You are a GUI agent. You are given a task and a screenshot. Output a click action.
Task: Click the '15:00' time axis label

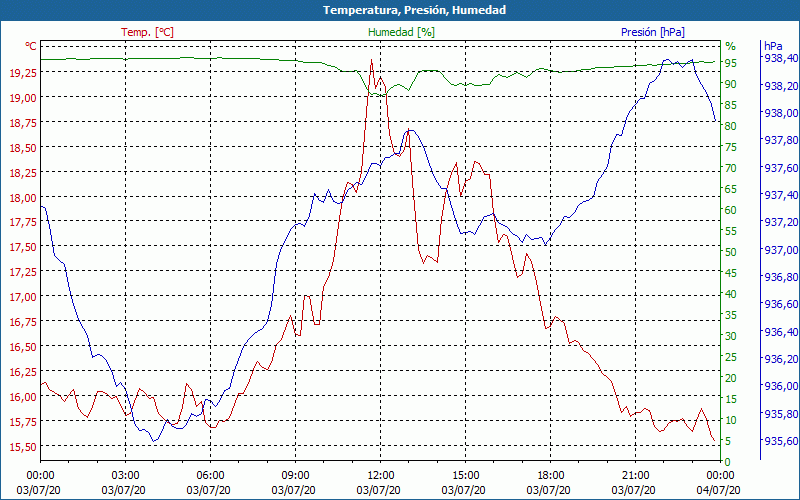click(x=465, y=476)
